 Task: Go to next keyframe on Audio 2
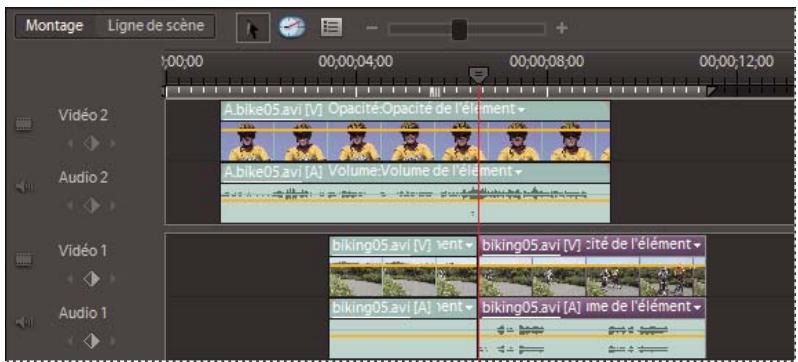[112, 206]
